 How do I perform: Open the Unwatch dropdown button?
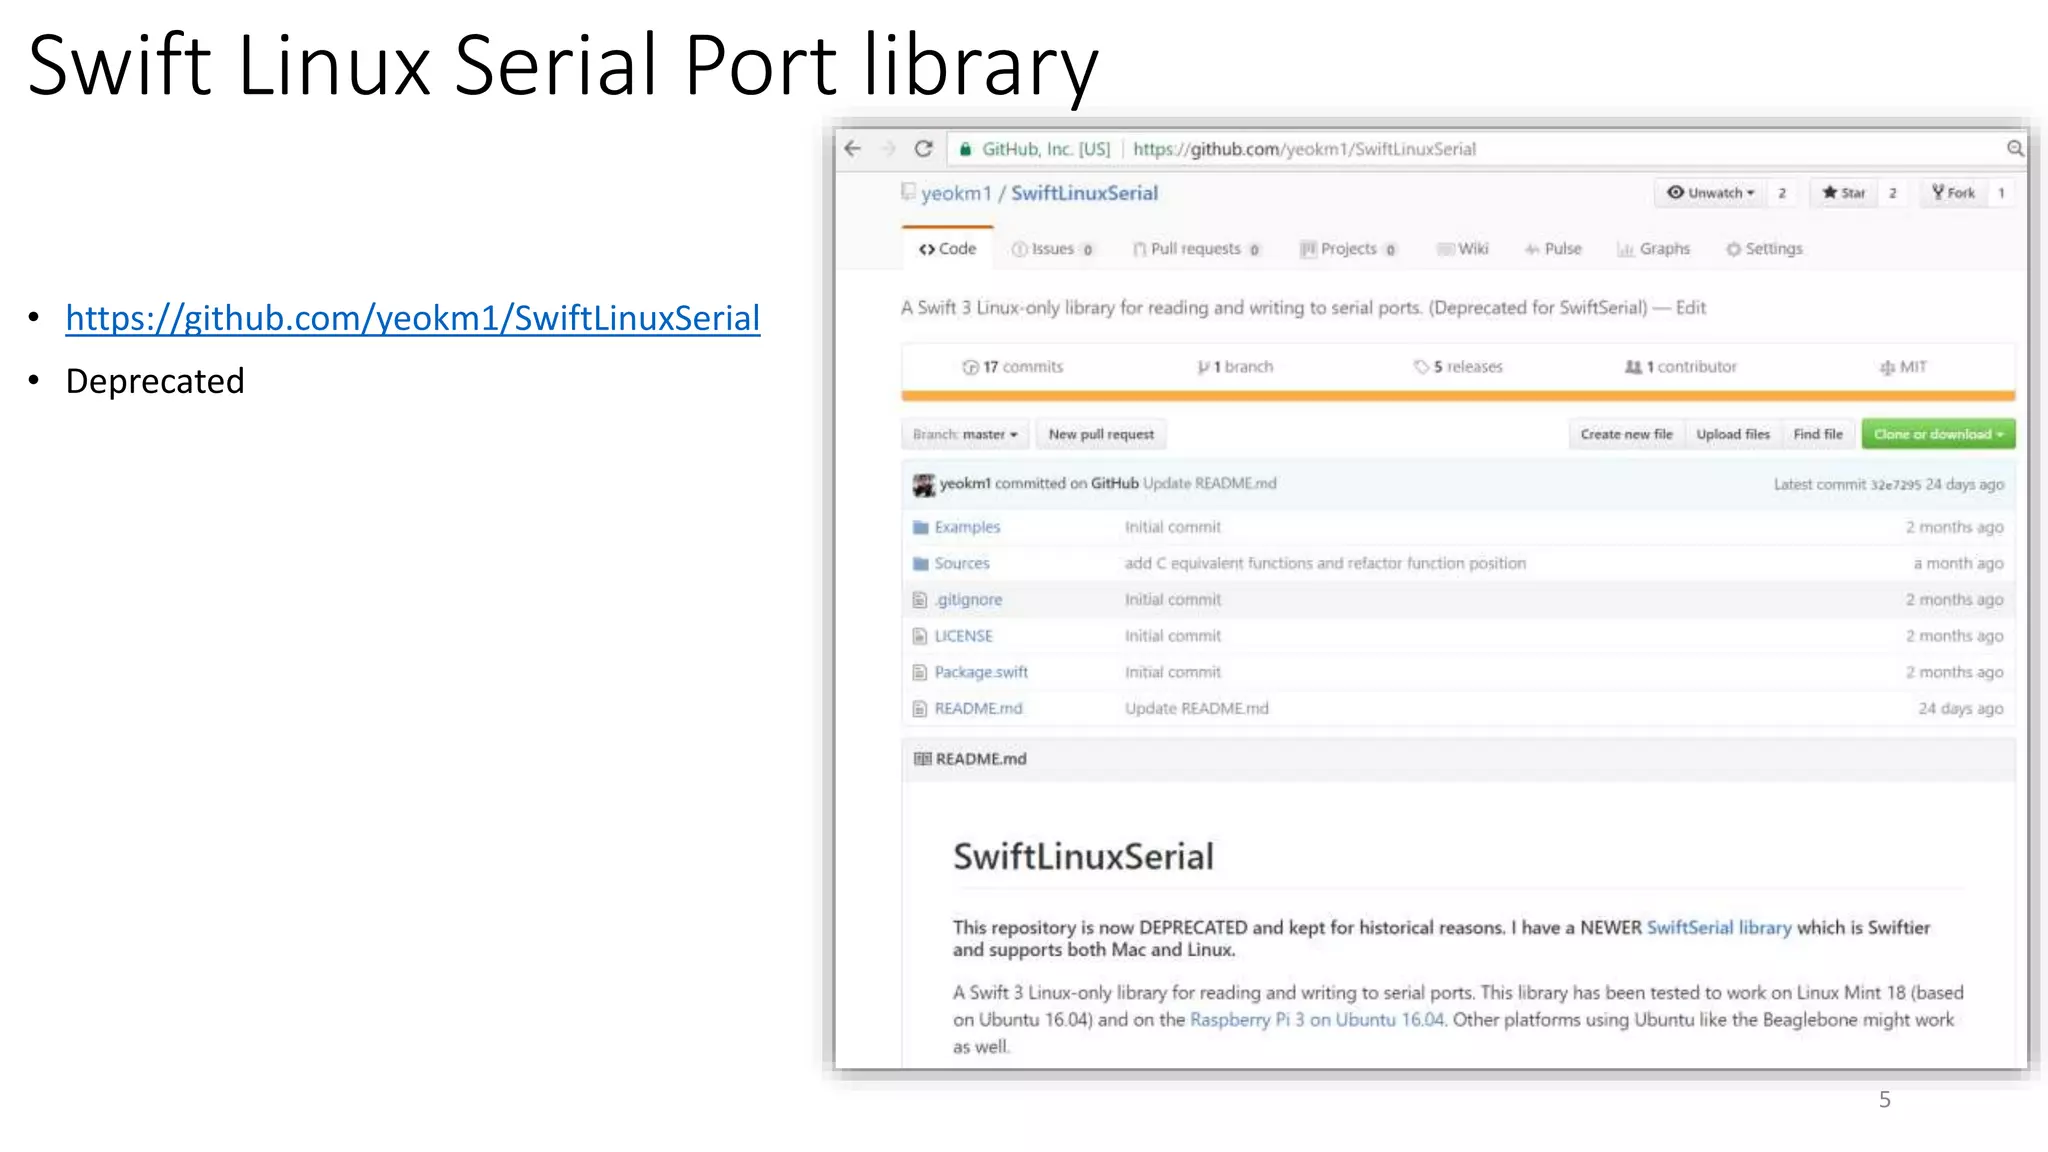tap(1710, 193)
